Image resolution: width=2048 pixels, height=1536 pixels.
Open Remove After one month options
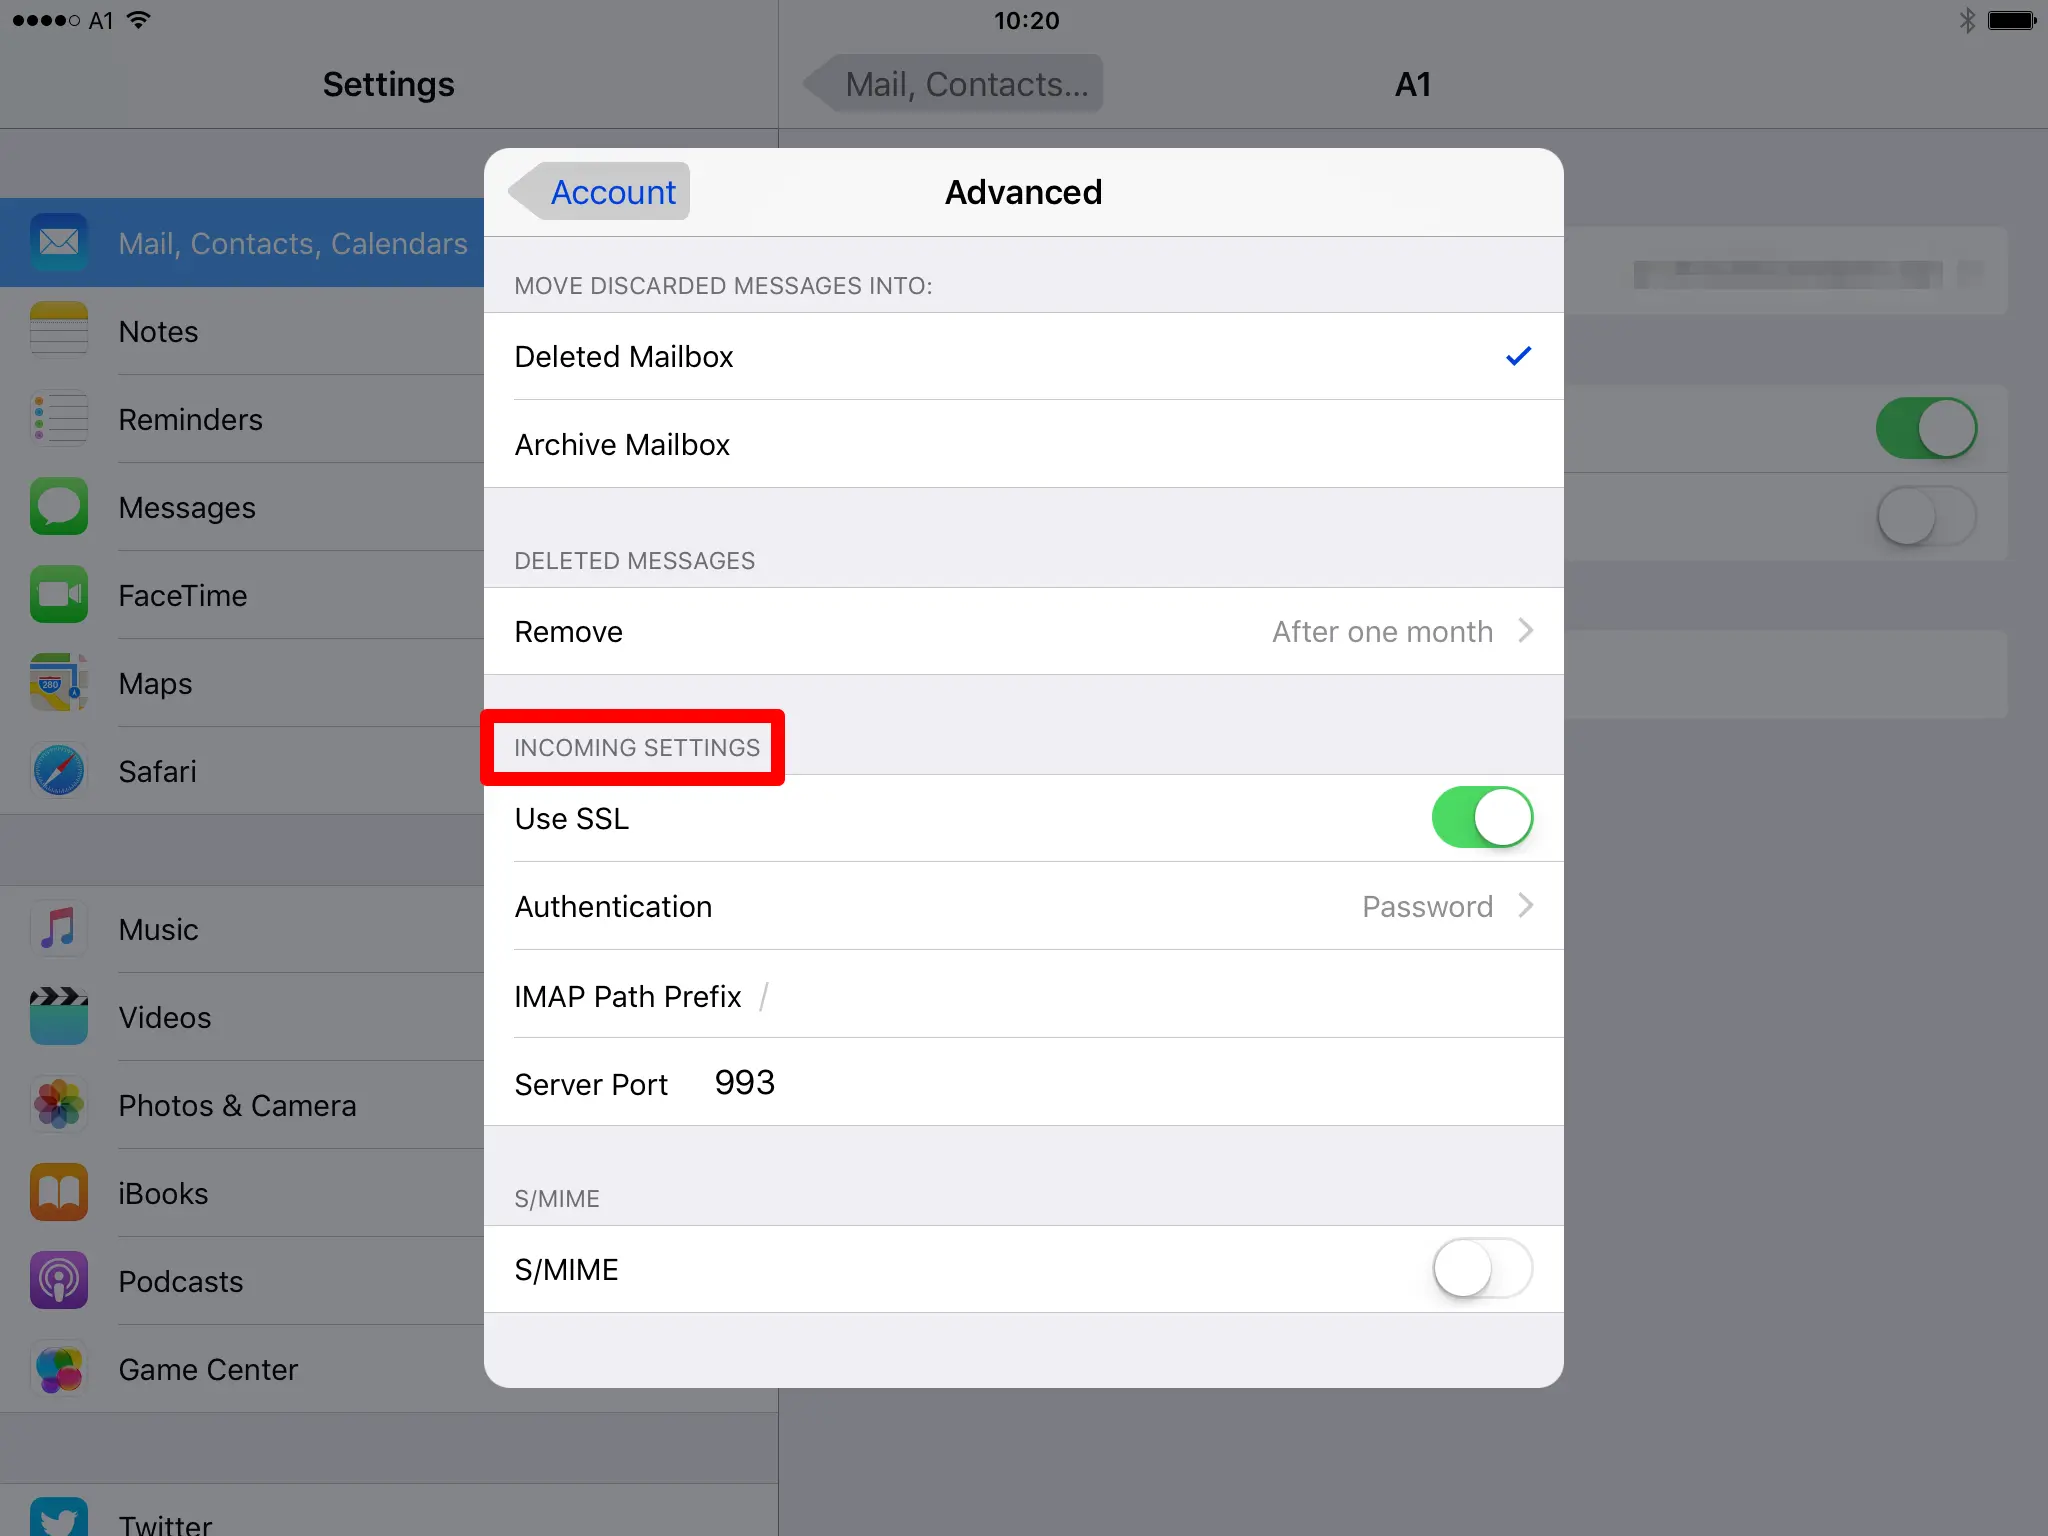[x=1022, y=632]
